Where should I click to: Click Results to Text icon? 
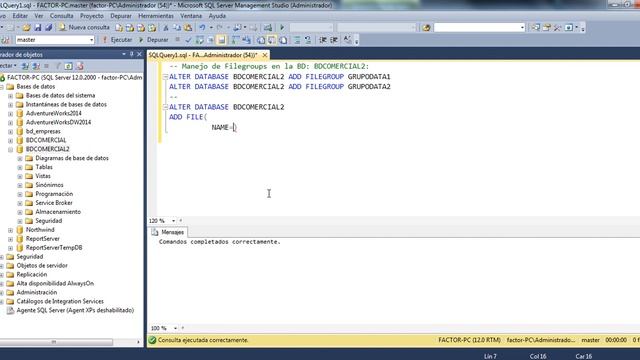tap(261, 40)
